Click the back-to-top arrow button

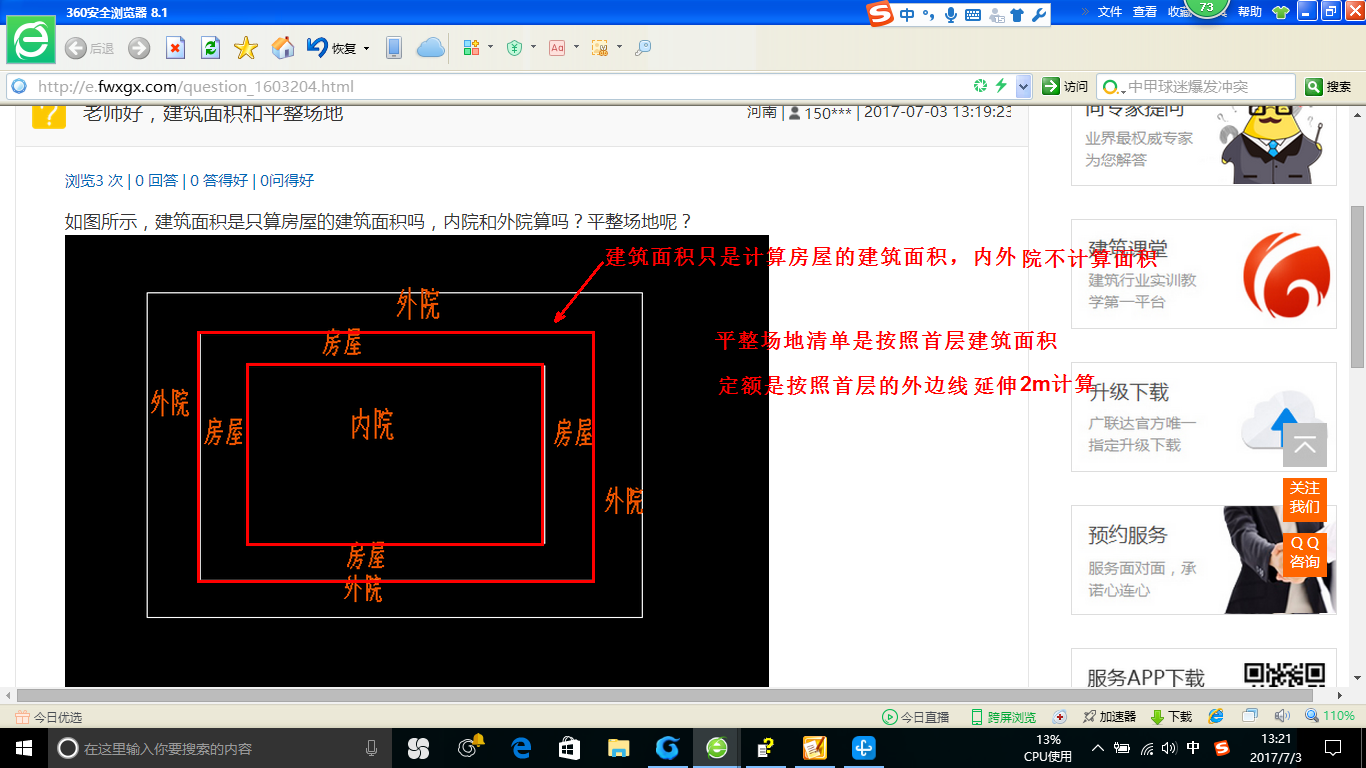(x=1305, y=445)
